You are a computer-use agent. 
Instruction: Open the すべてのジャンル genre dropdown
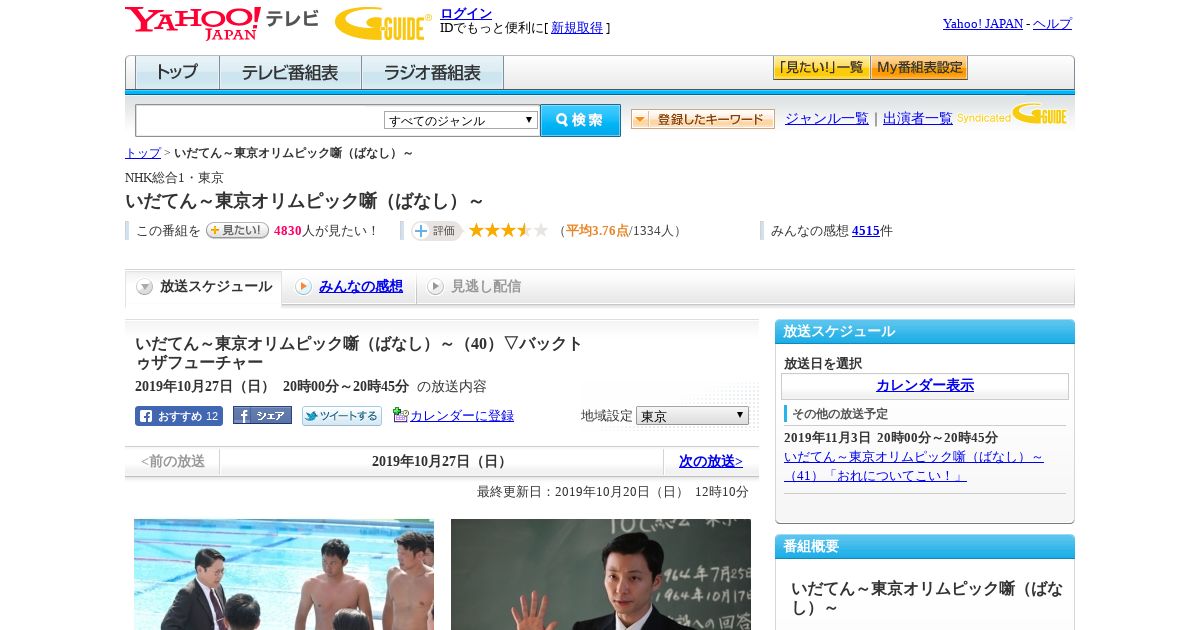coord(461,120)
